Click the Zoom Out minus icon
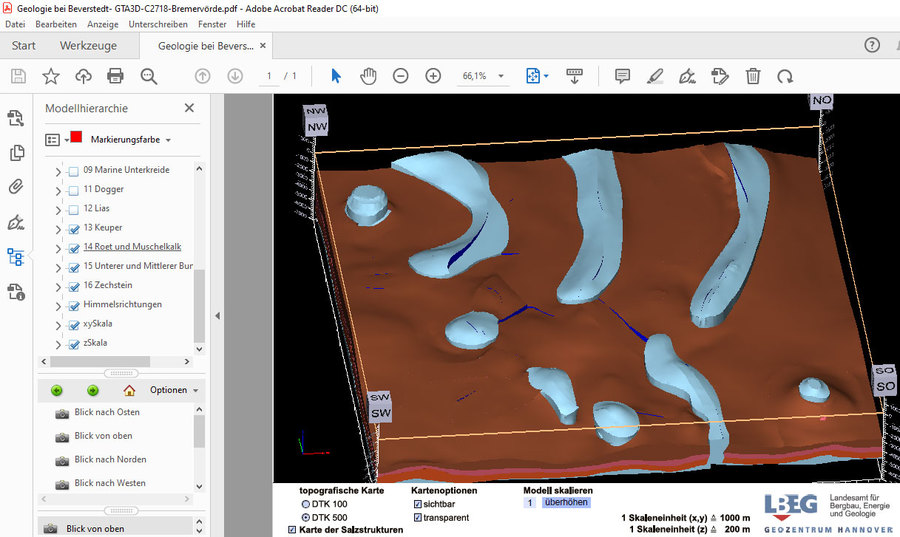Viewport: 900px width, 537px height. point(400,76)
